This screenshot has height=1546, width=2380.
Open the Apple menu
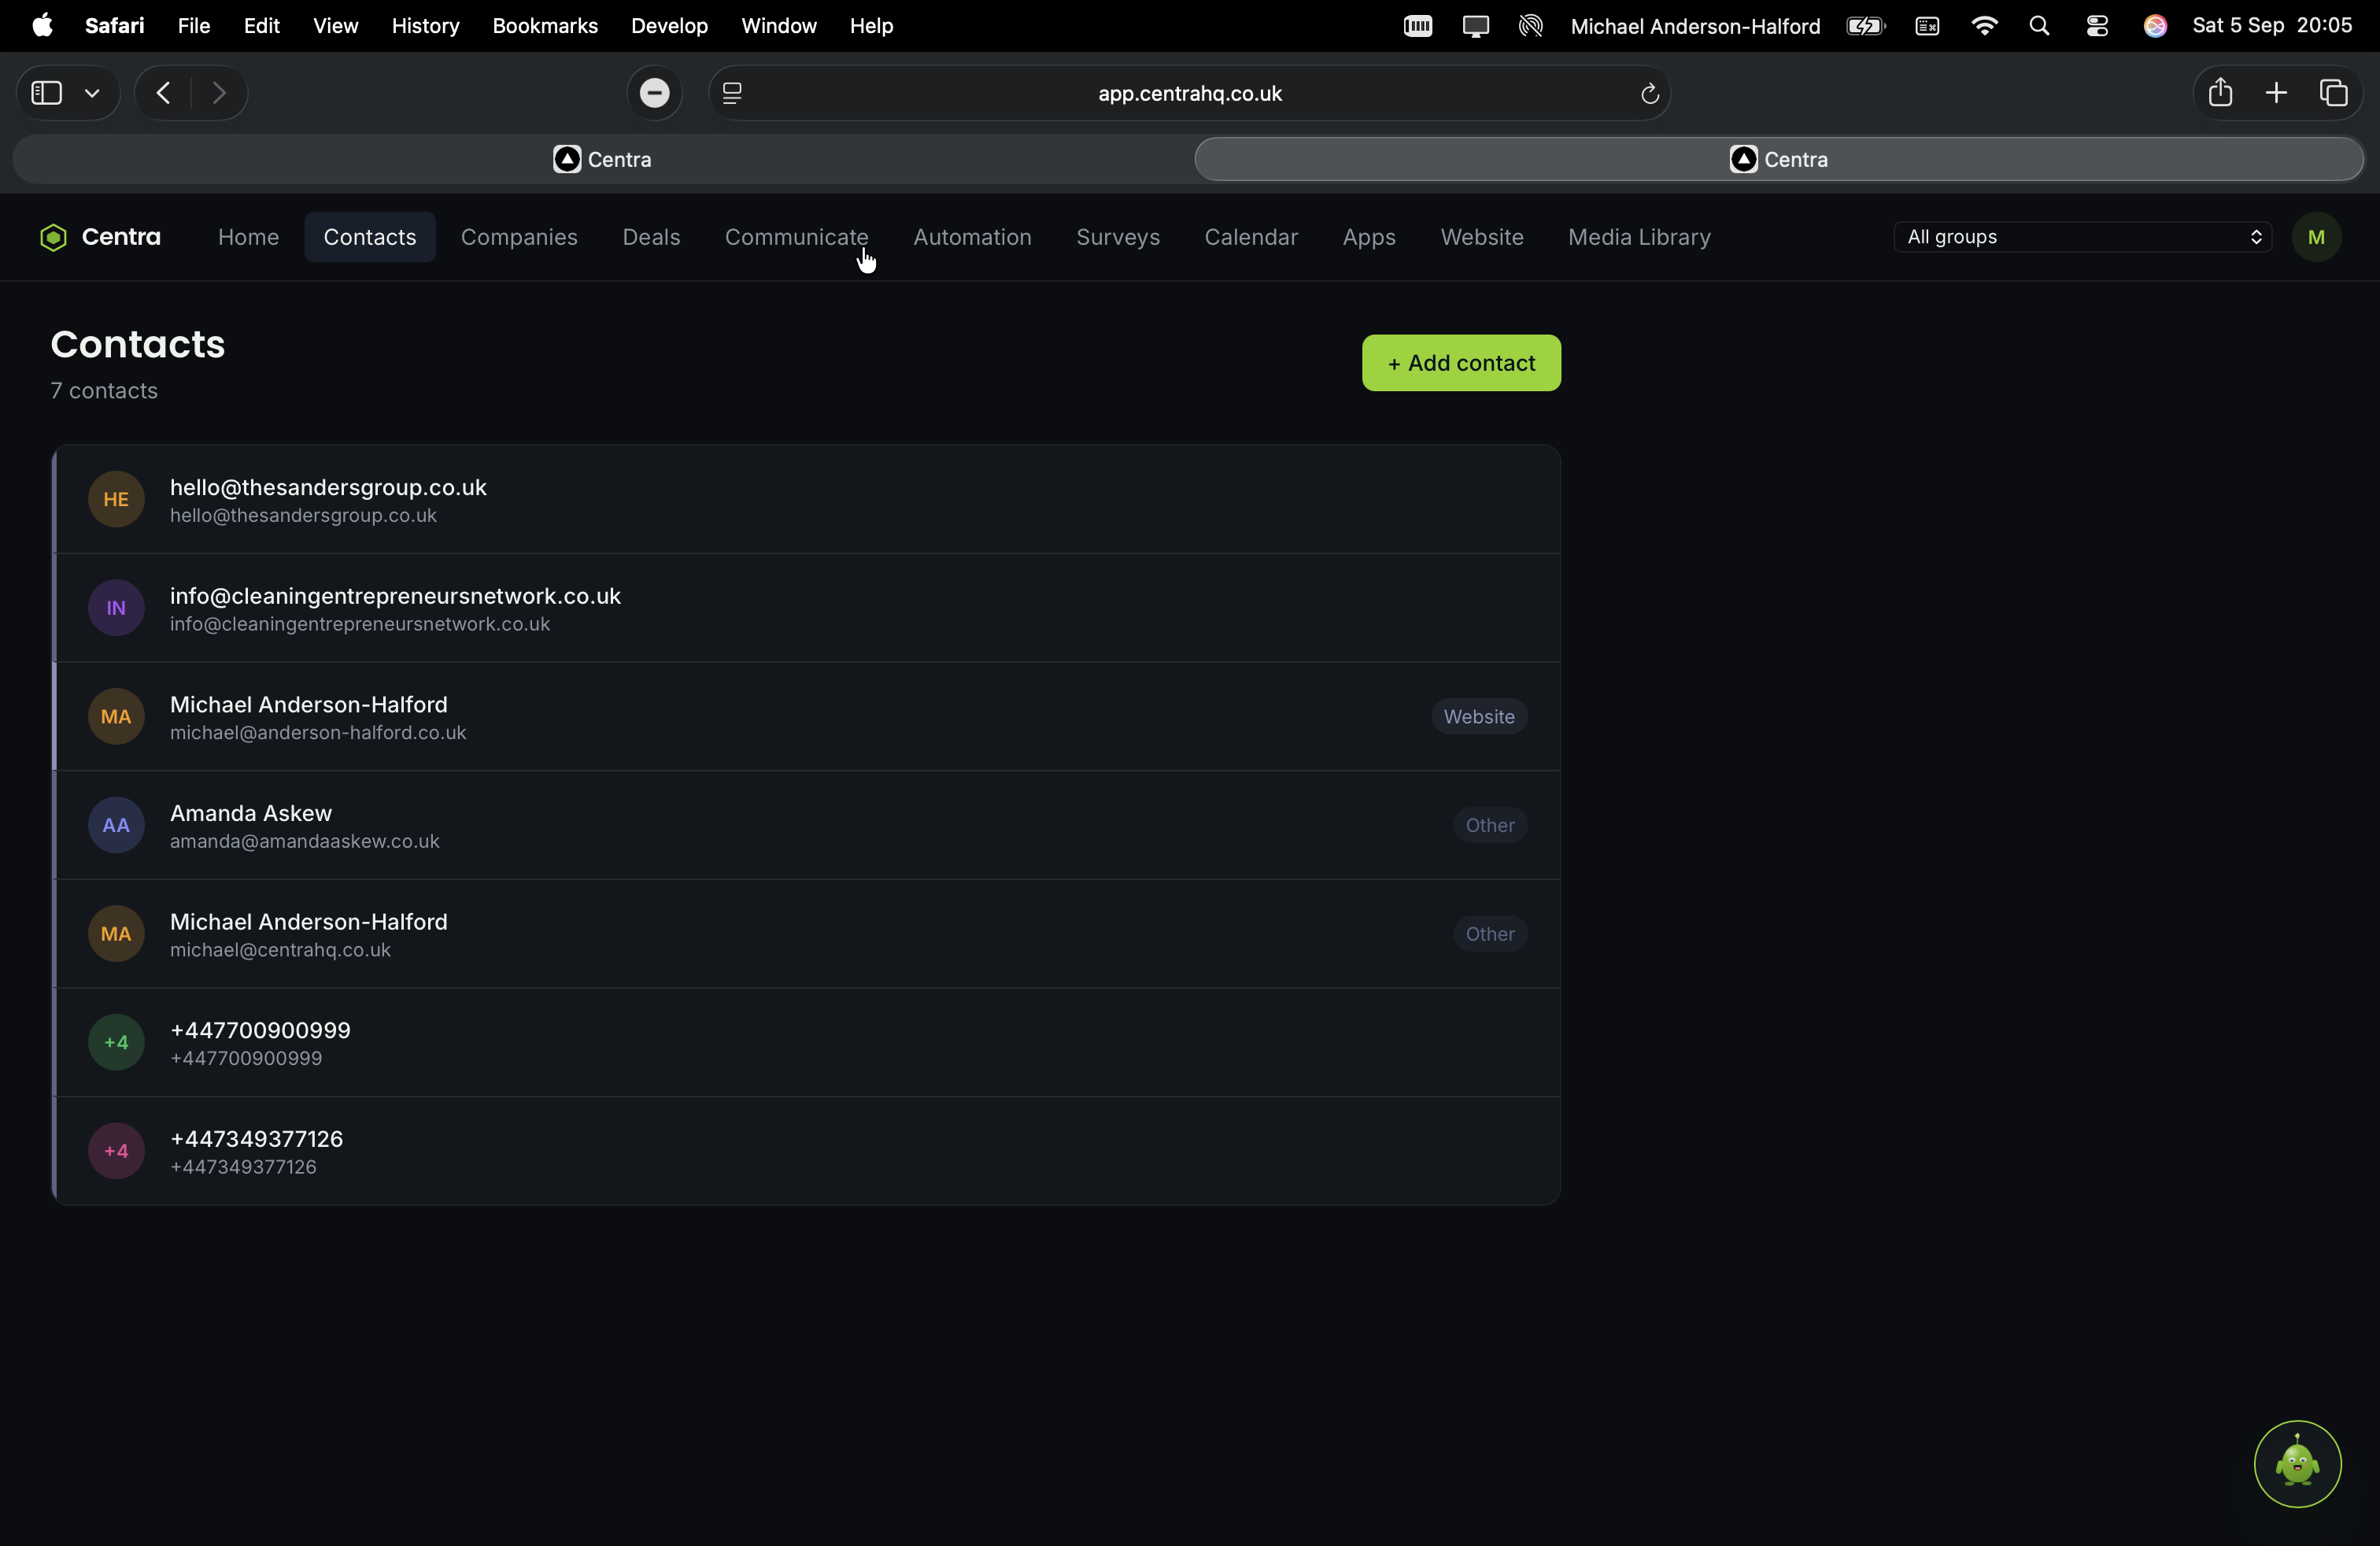[42, 26]
